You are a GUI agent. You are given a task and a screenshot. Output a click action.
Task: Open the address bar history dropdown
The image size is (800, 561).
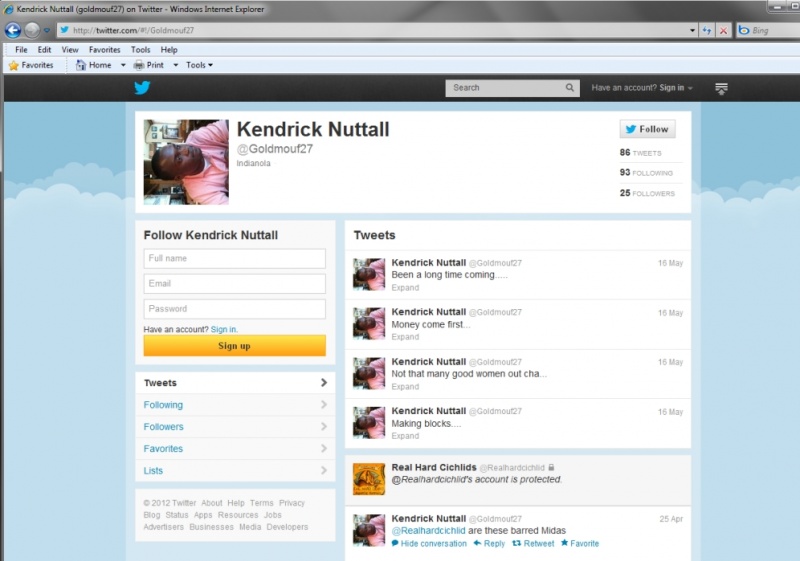click(692, 31)
